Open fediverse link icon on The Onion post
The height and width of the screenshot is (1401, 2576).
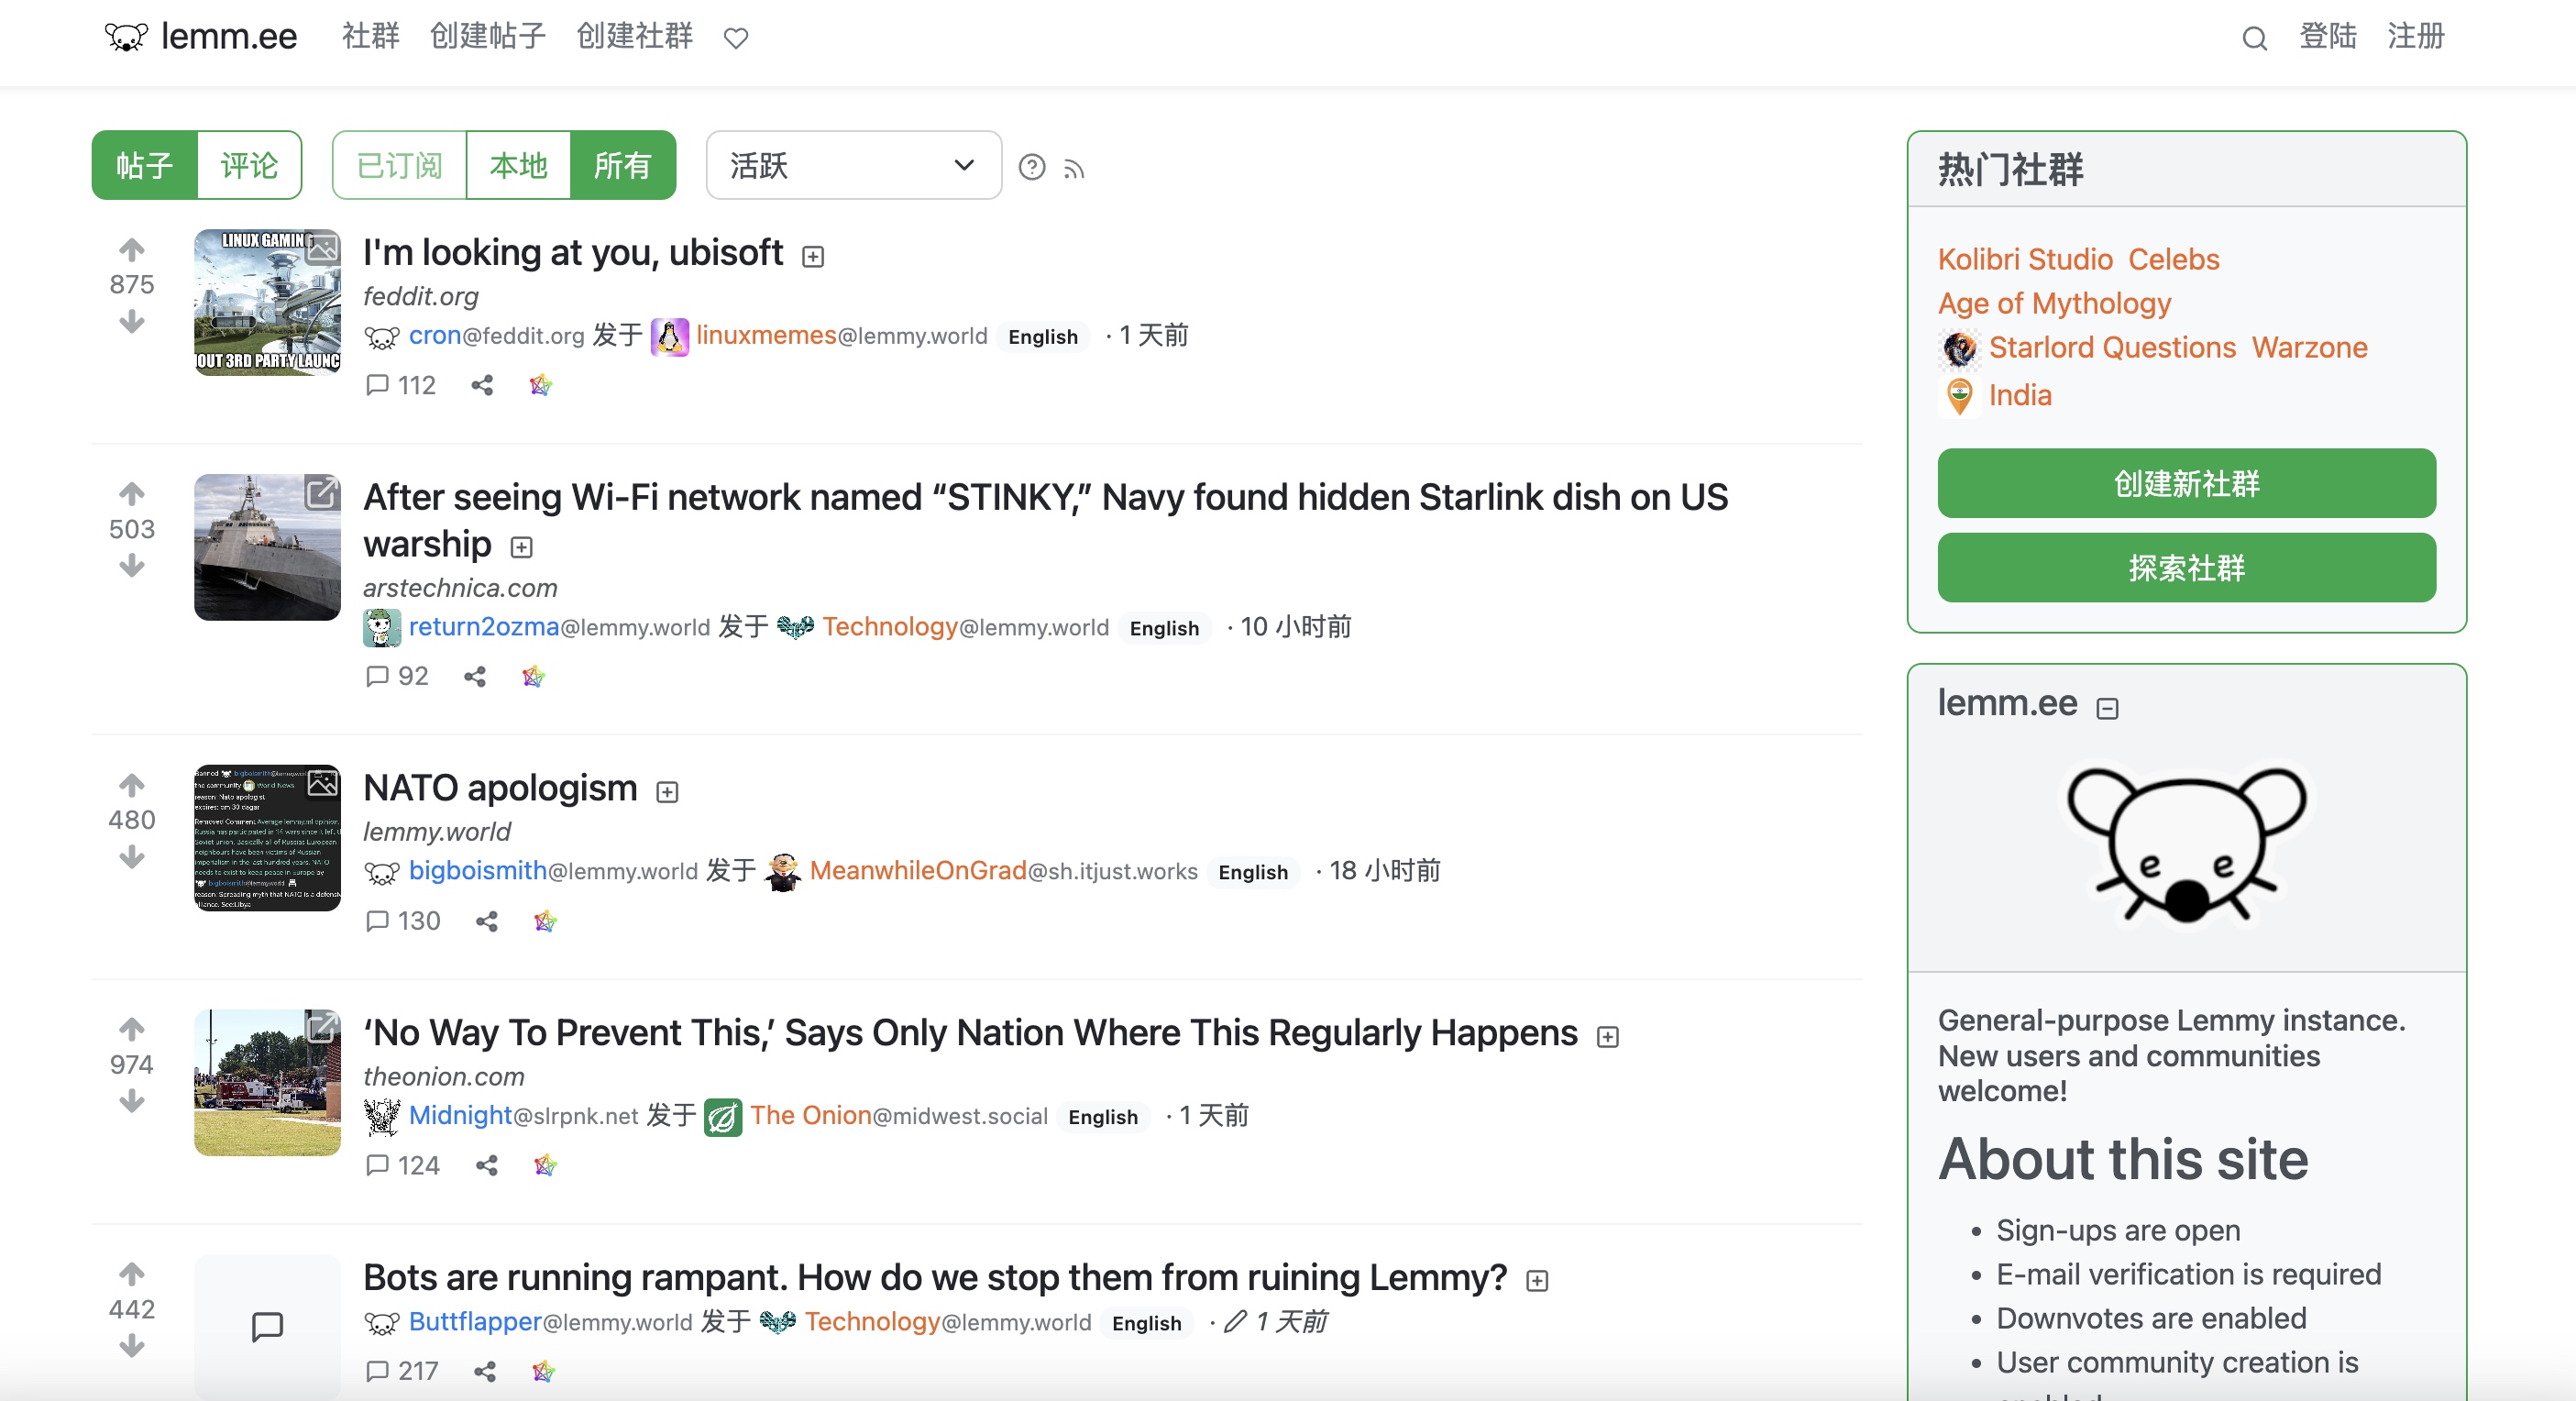[545, 1165]
